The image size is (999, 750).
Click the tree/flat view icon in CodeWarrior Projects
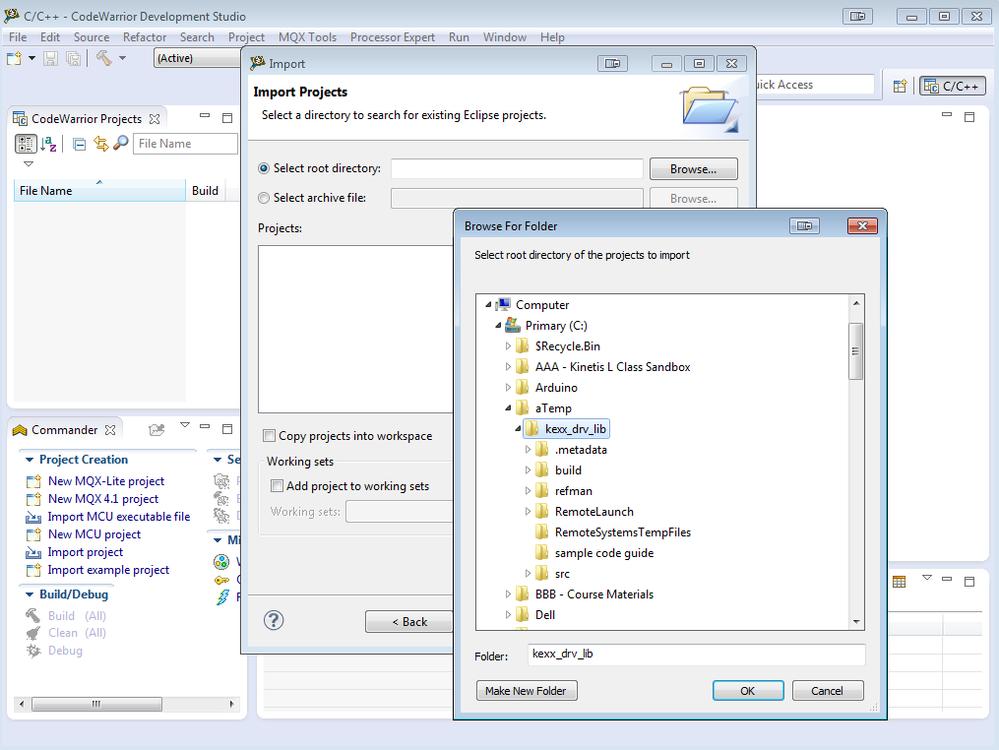tap(25, 144)
